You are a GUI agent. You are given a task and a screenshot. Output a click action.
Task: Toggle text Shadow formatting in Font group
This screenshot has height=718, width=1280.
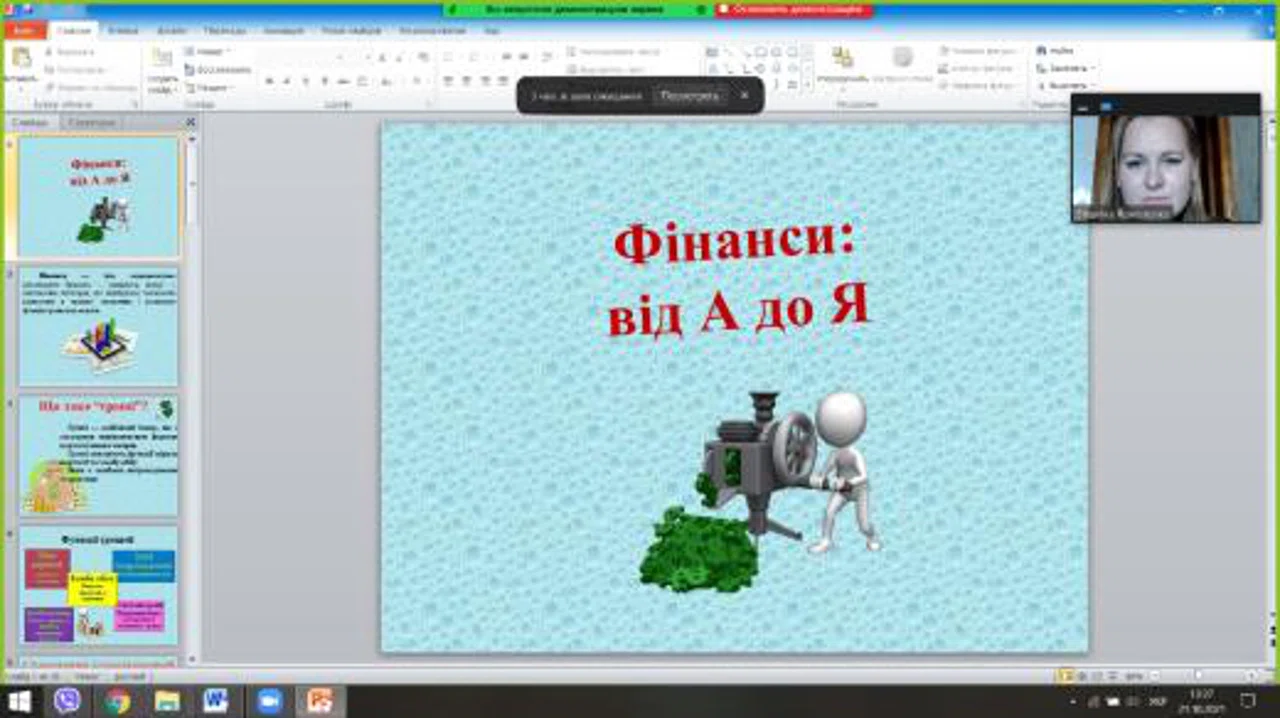click(x=324, y=81)
